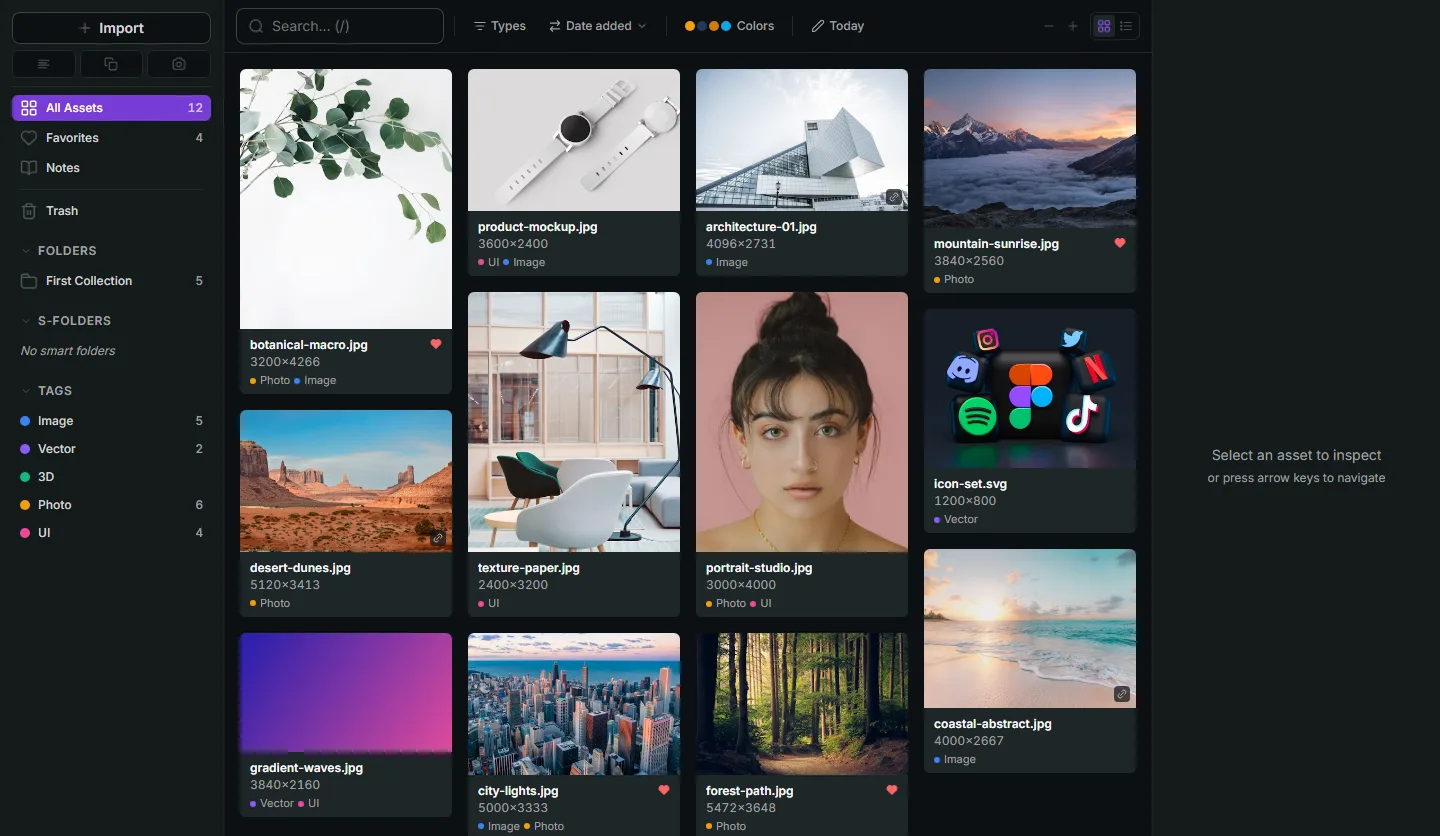Click the Today filter button
This screenshot has height=836, width=1440.
[838, 26]
